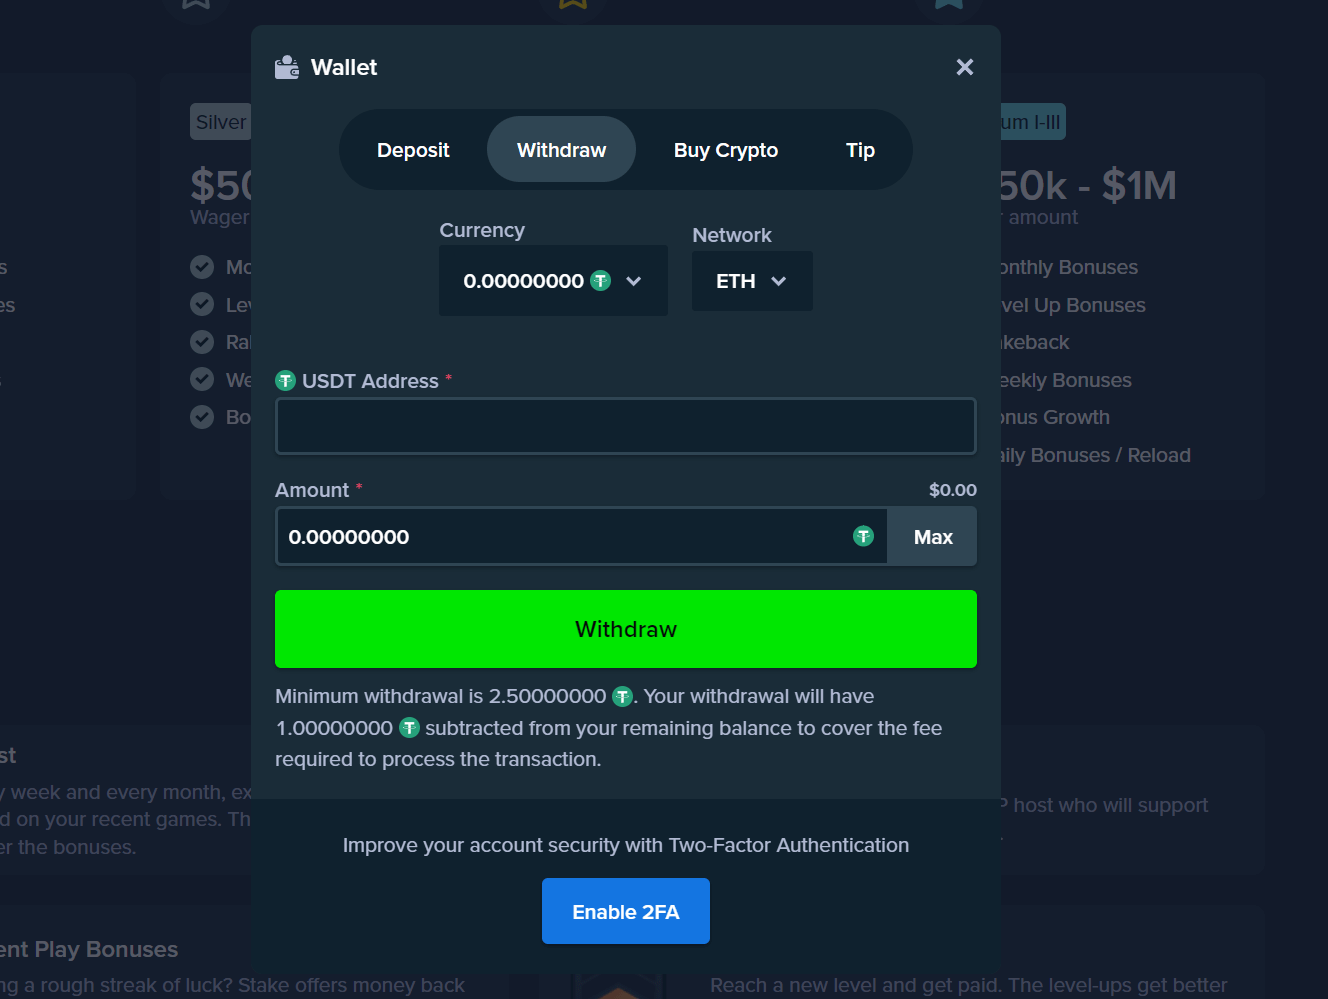The height and width of the screenshot is (999, 1328).
Task: Click the Tether icon inside the currency selector
Action: (x=600, y=281)
